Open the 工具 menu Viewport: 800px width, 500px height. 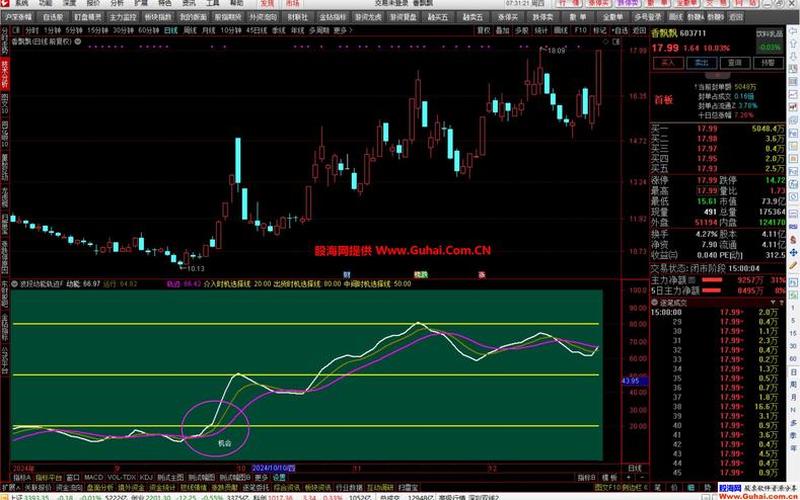[x=213, y=3]
